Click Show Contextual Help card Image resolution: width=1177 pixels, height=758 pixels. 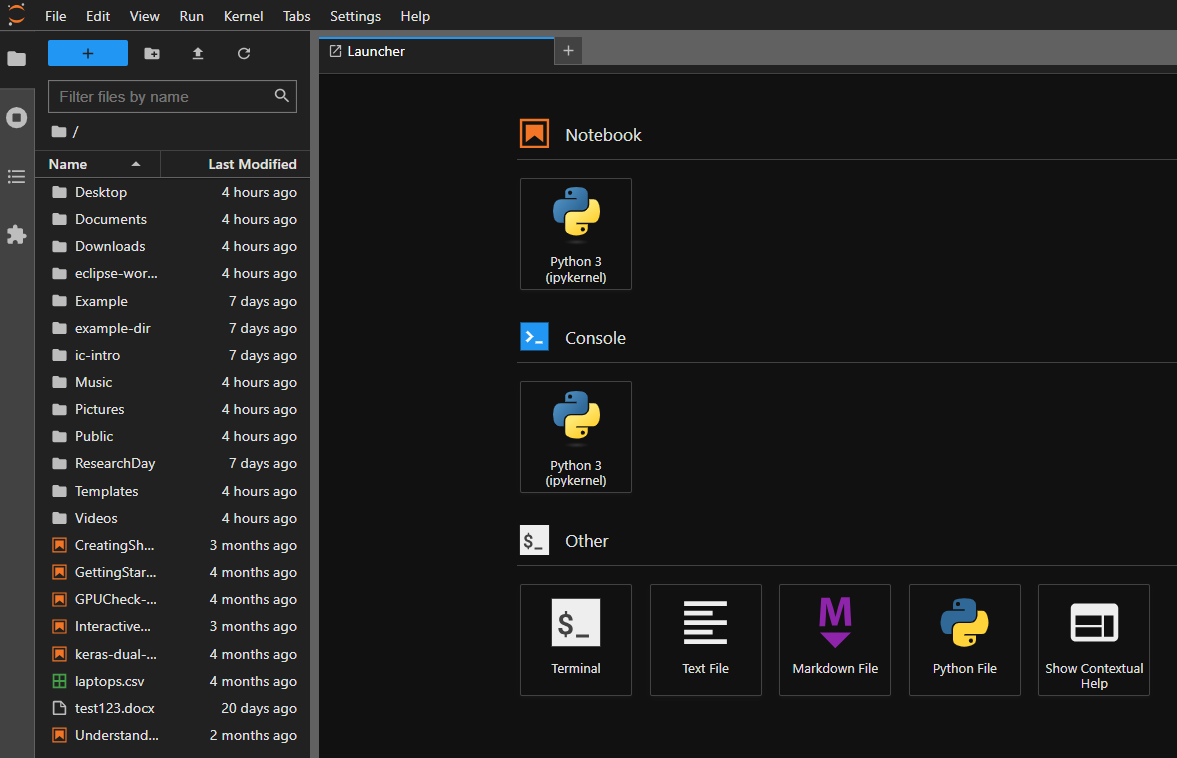coord(1094,639)
